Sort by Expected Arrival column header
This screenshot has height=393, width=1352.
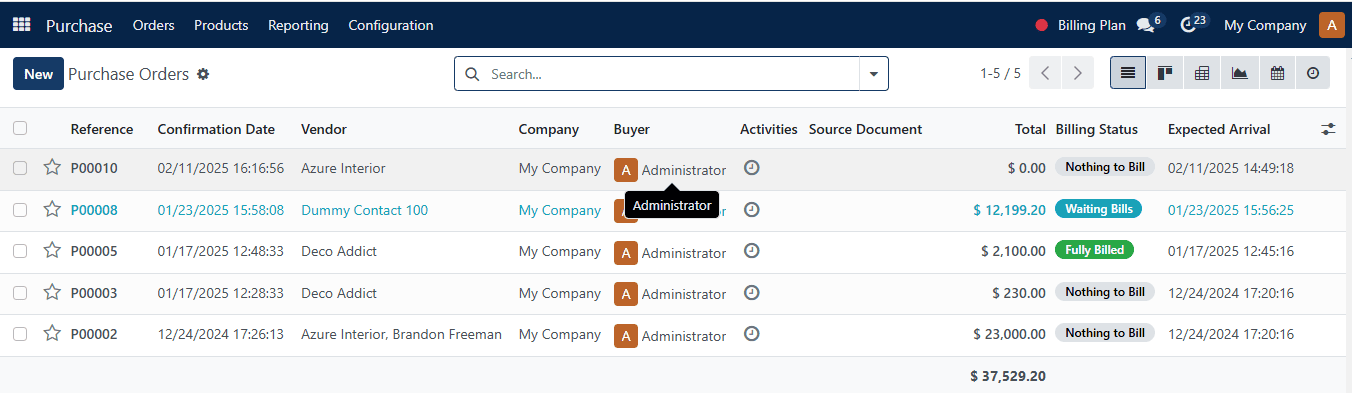click(x=1219, y=129)
